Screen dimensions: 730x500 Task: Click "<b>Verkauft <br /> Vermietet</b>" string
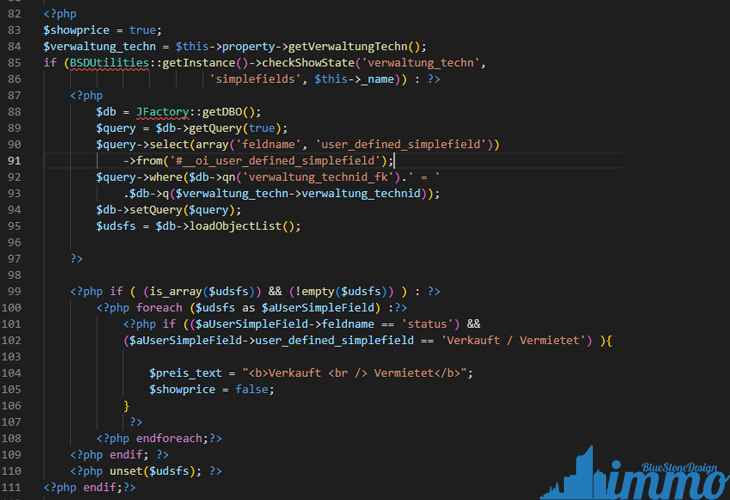354,373
